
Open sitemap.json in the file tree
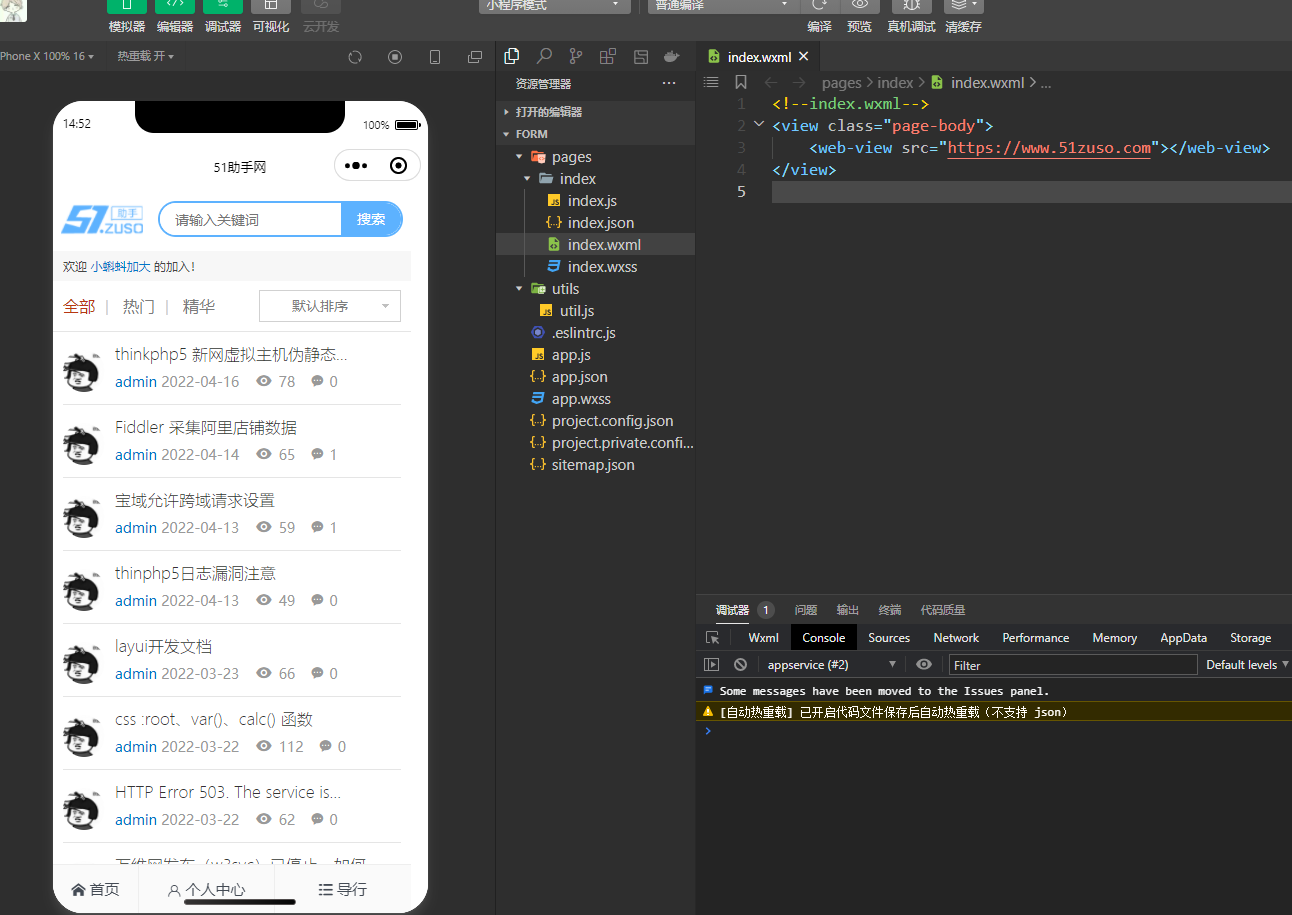click(x=595, y=465)
